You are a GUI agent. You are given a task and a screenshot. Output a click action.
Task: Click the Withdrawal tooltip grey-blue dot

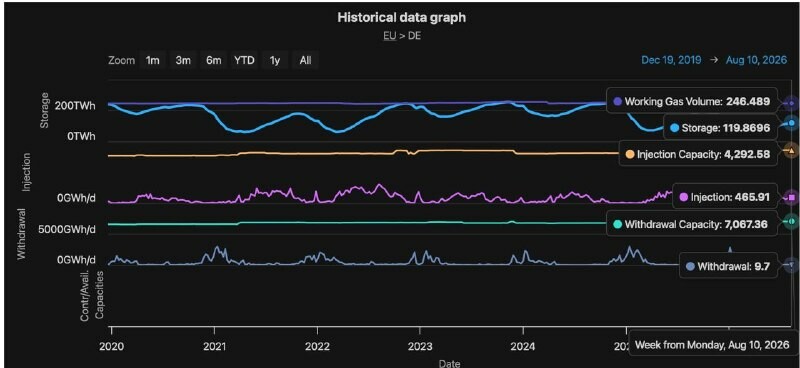[x=690, y=266]
